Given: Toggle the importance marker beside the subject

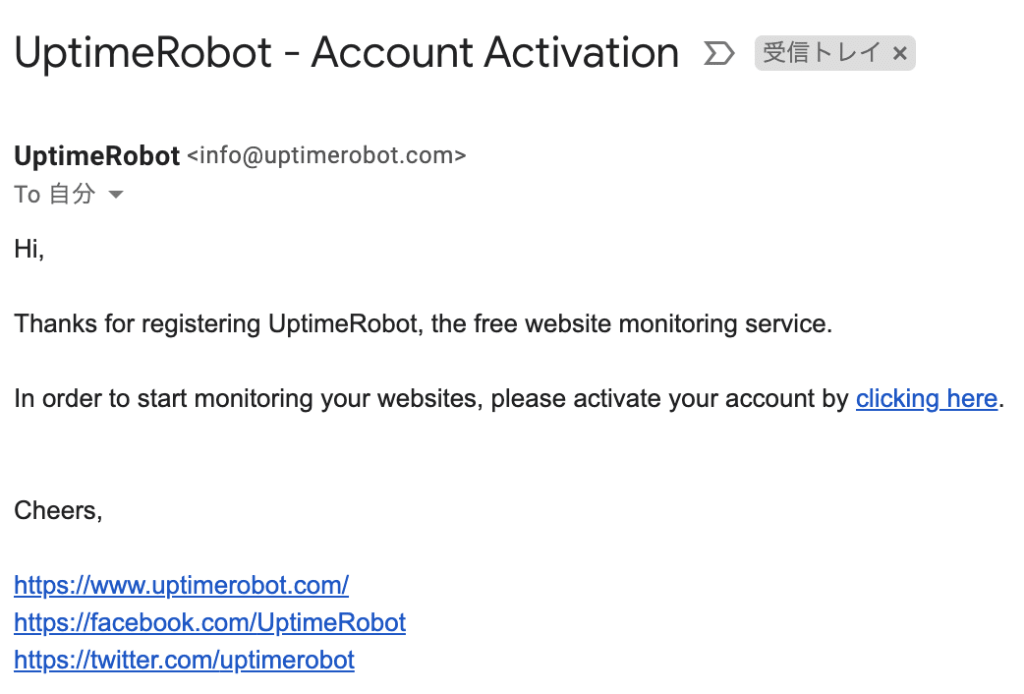Looking at the screenshot, I should [719, 53].
